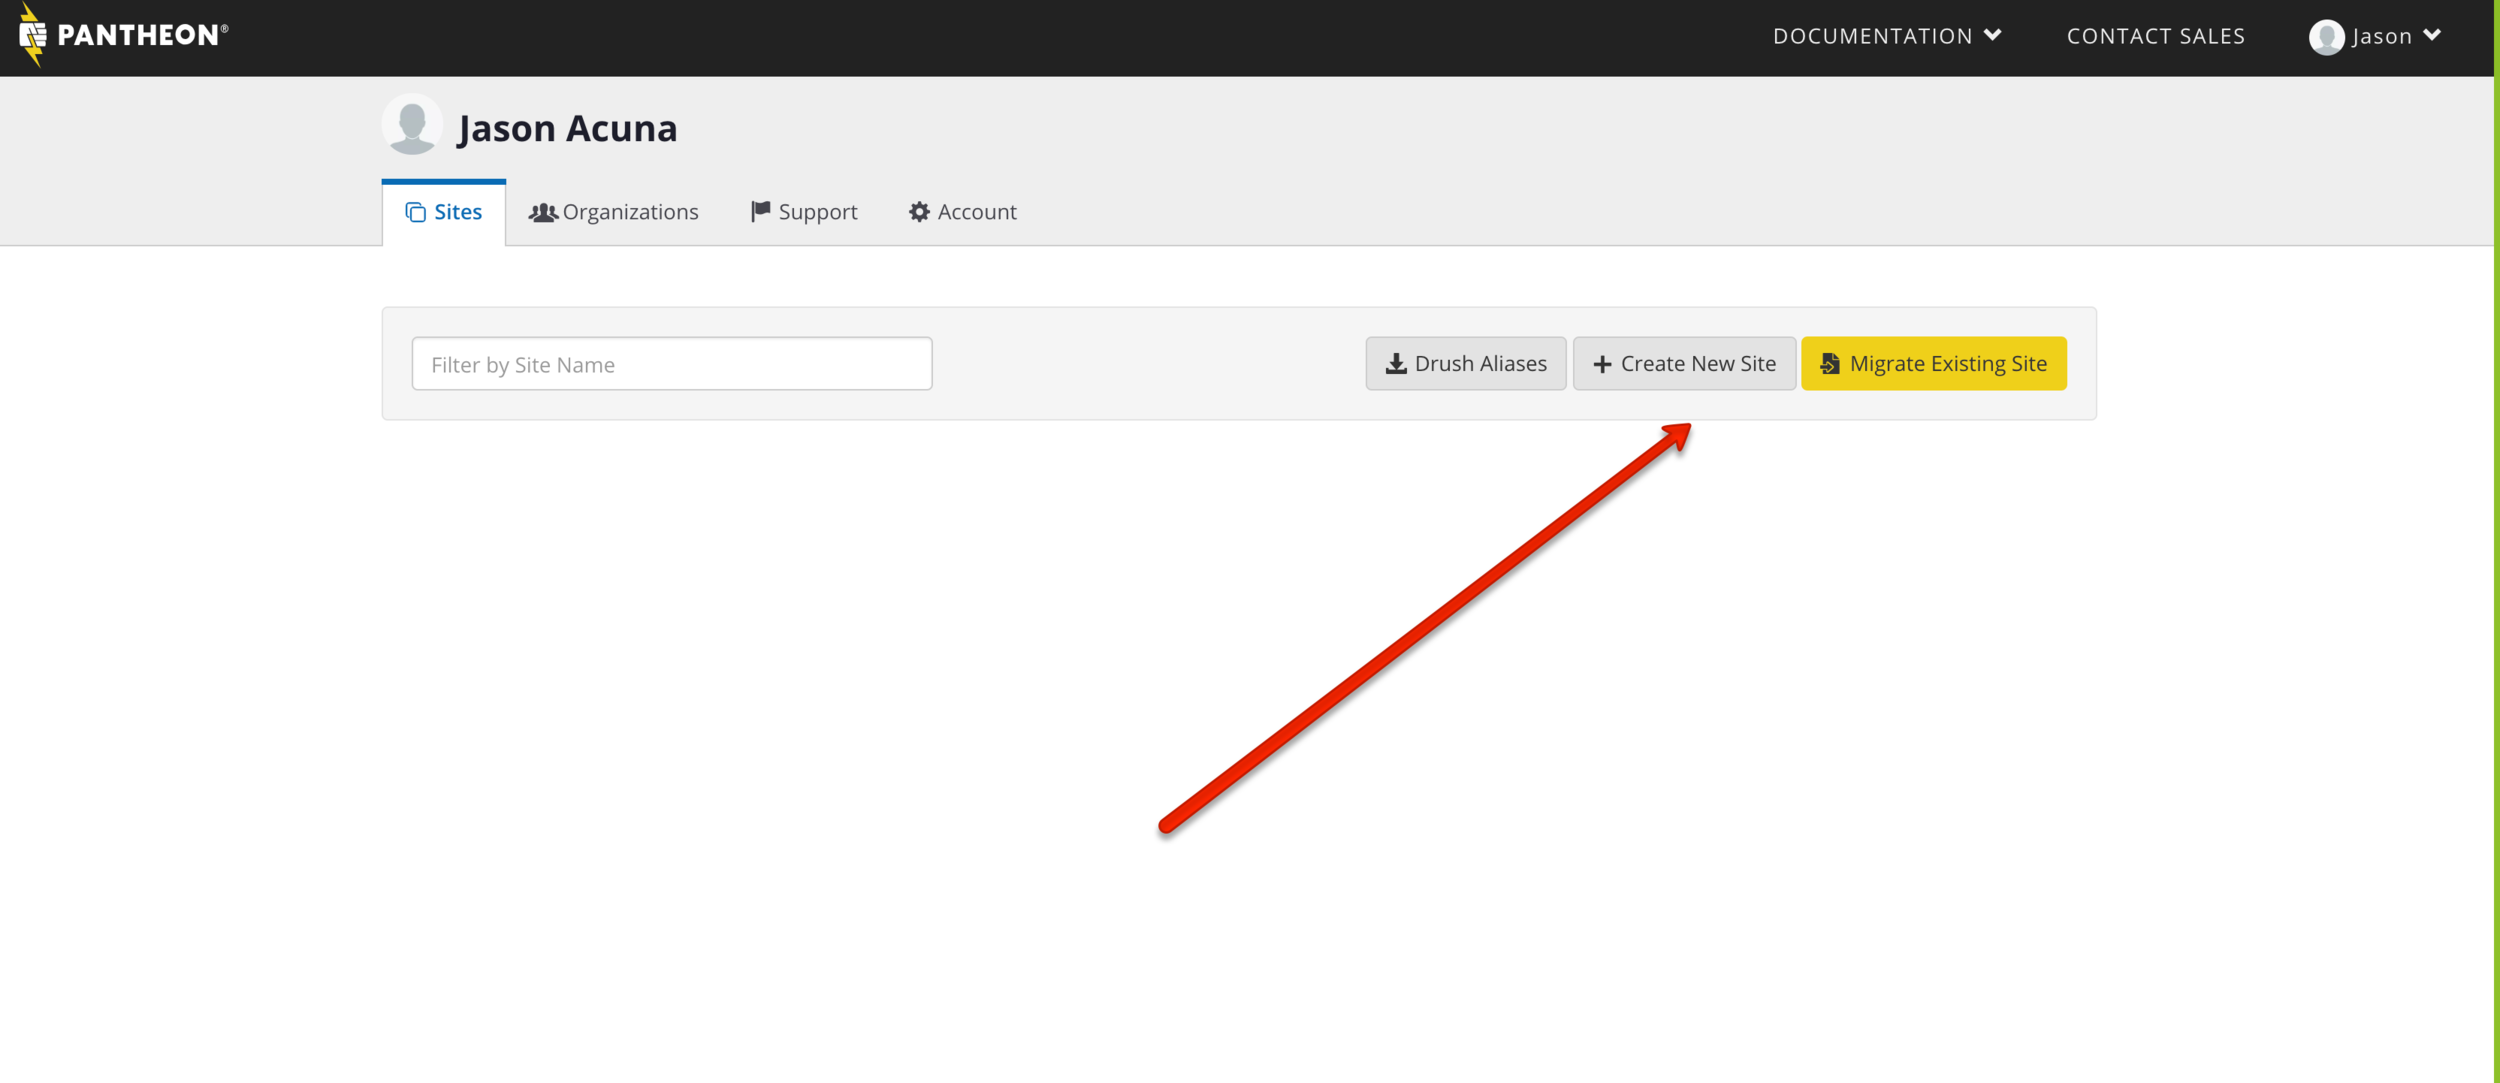This screenshot has width=2500, height=1083.
Task: Click the Sites tab stacked-pages icon
Action: [415, 212]
